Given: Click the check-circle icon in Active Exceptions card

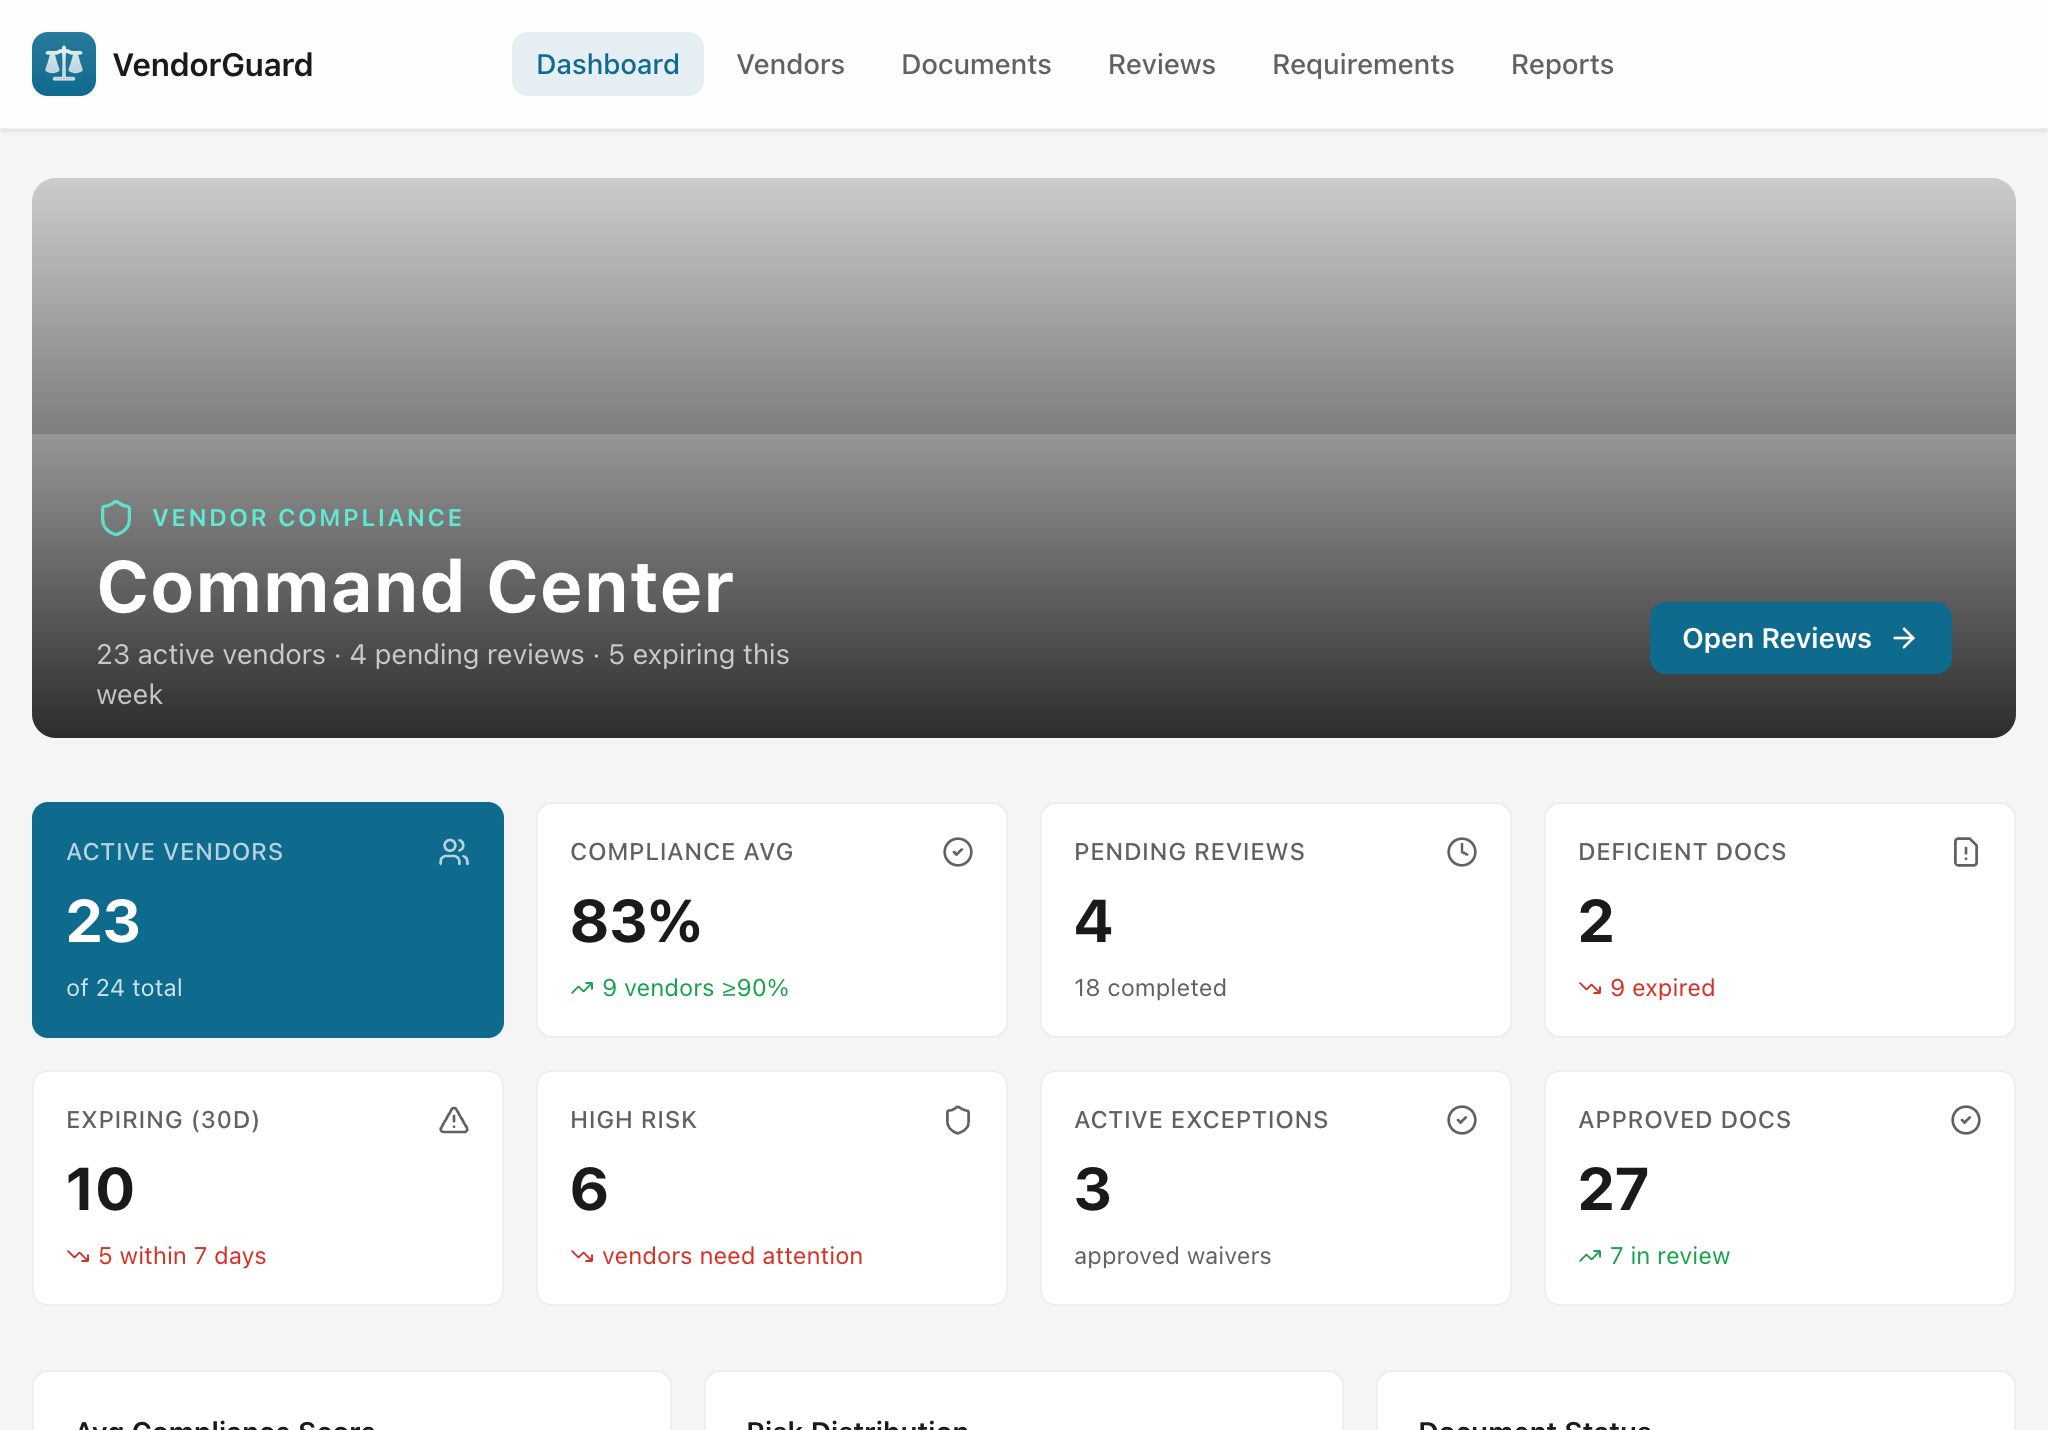Looking at the screenshot, I should pyautogui.click(x=1462, y=1120).
